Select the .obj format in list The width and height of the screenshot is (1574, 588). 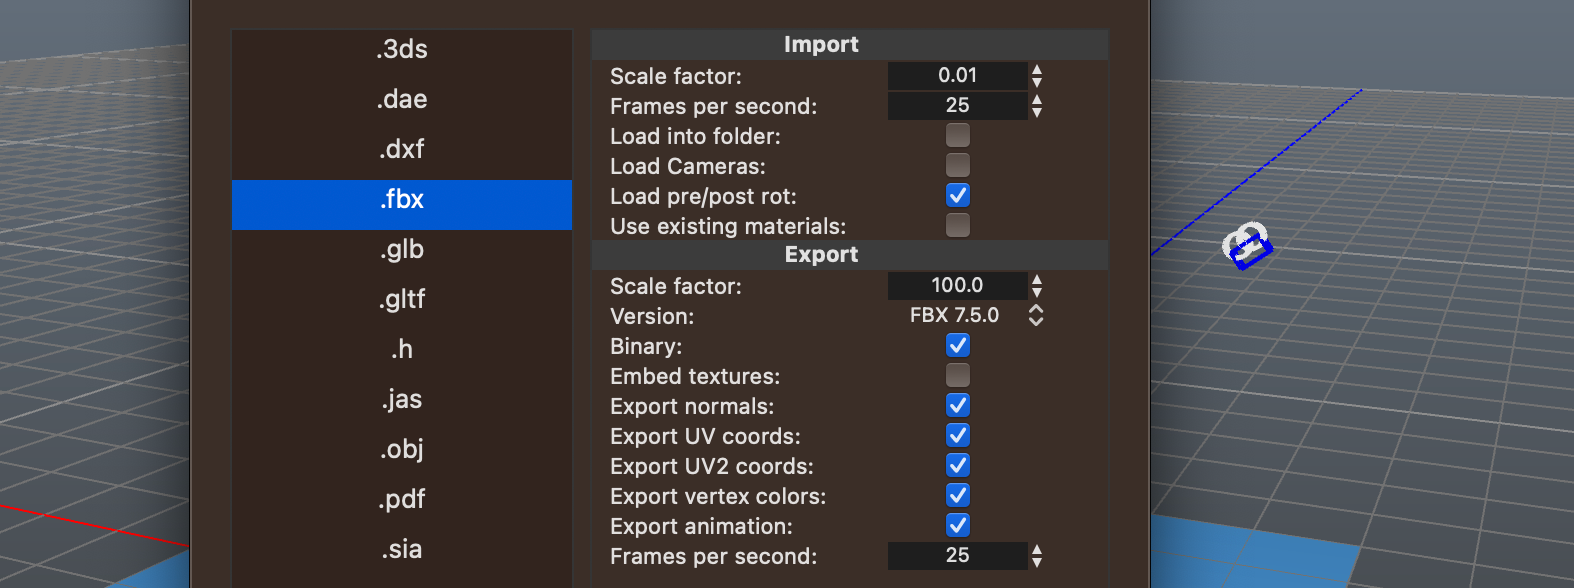click(x=402, y=449)
